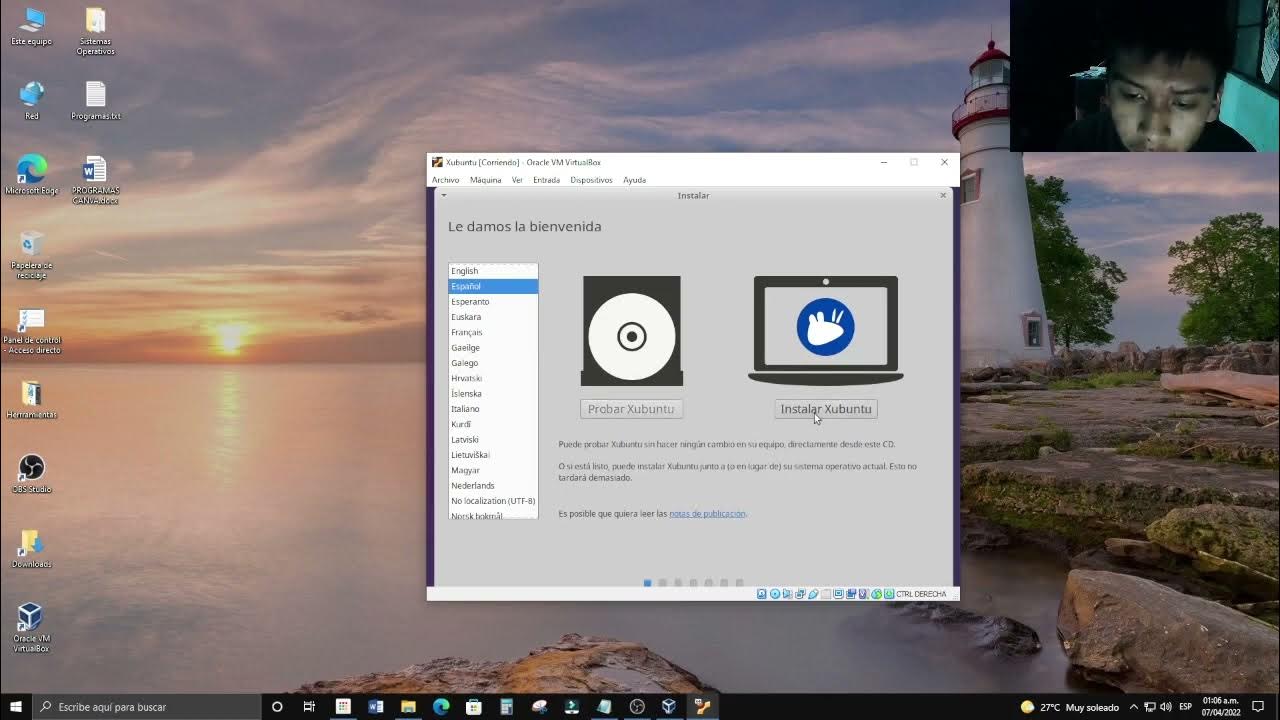Open VirtualBox Manager from the taskbar

point(669,707)
